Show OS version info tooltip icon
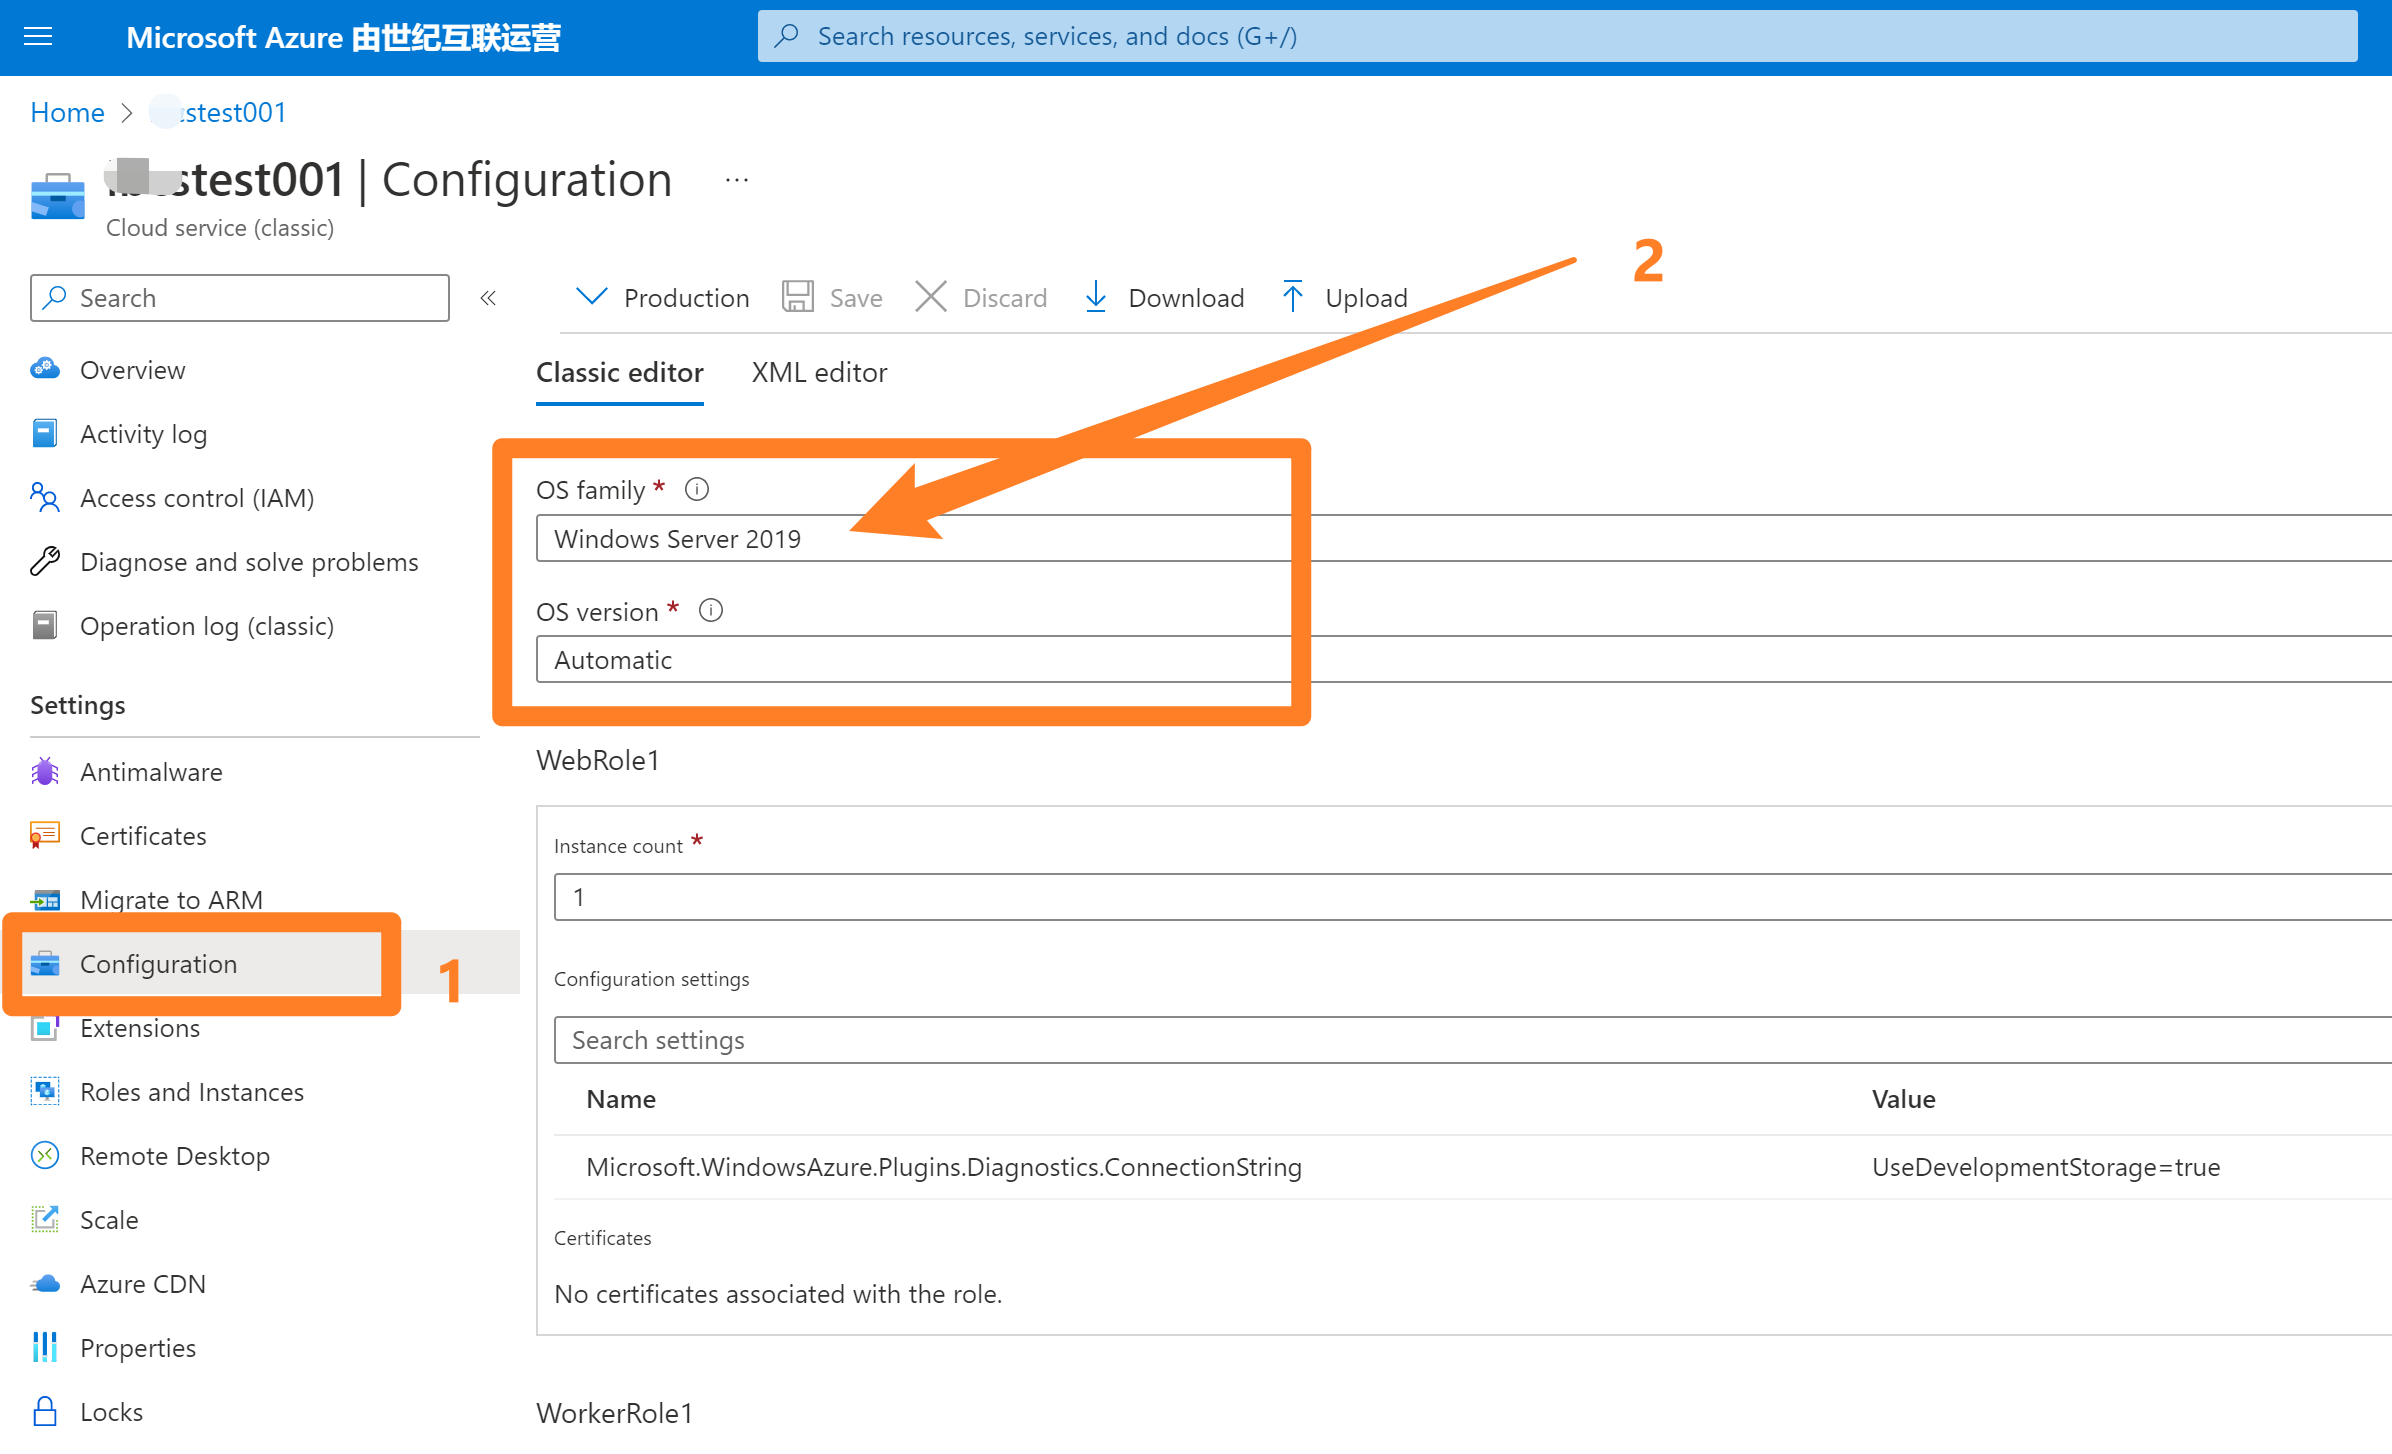This screenshot has width=2392, height=1454. click(711, 610)
